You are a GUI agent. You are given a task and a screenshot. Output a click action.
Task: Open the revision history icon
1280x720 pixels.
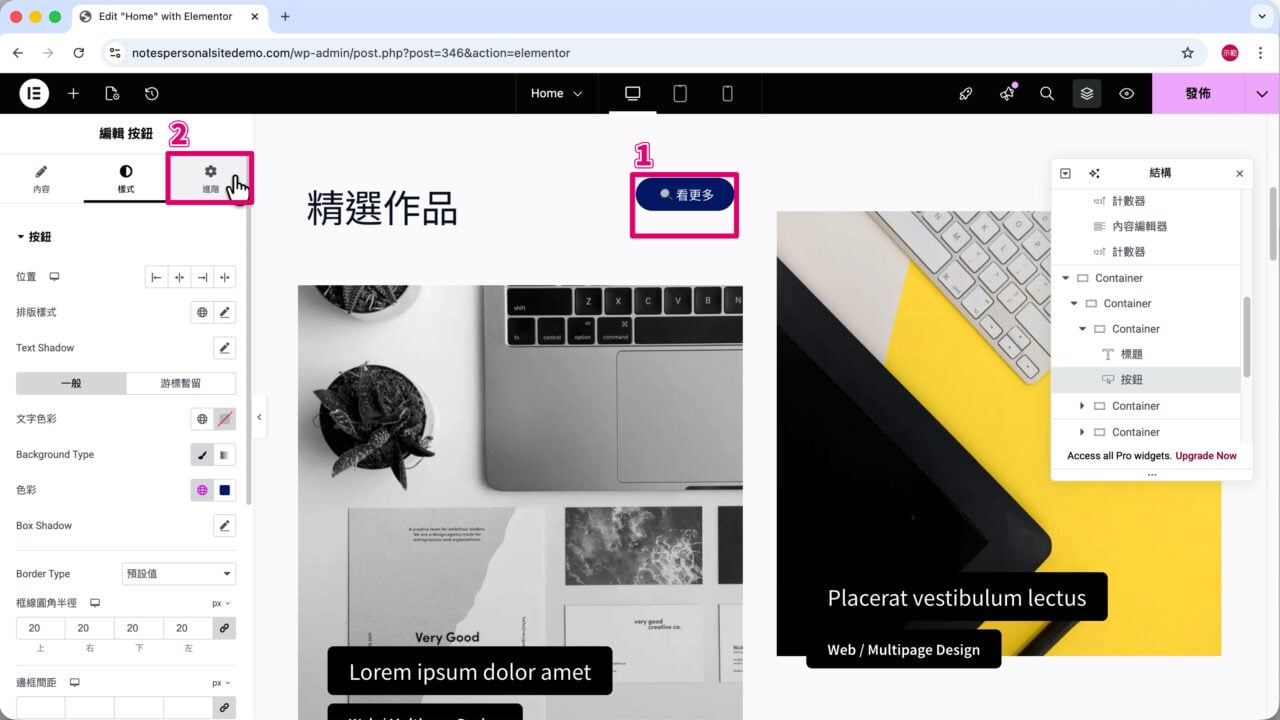[x=151, y=93]
